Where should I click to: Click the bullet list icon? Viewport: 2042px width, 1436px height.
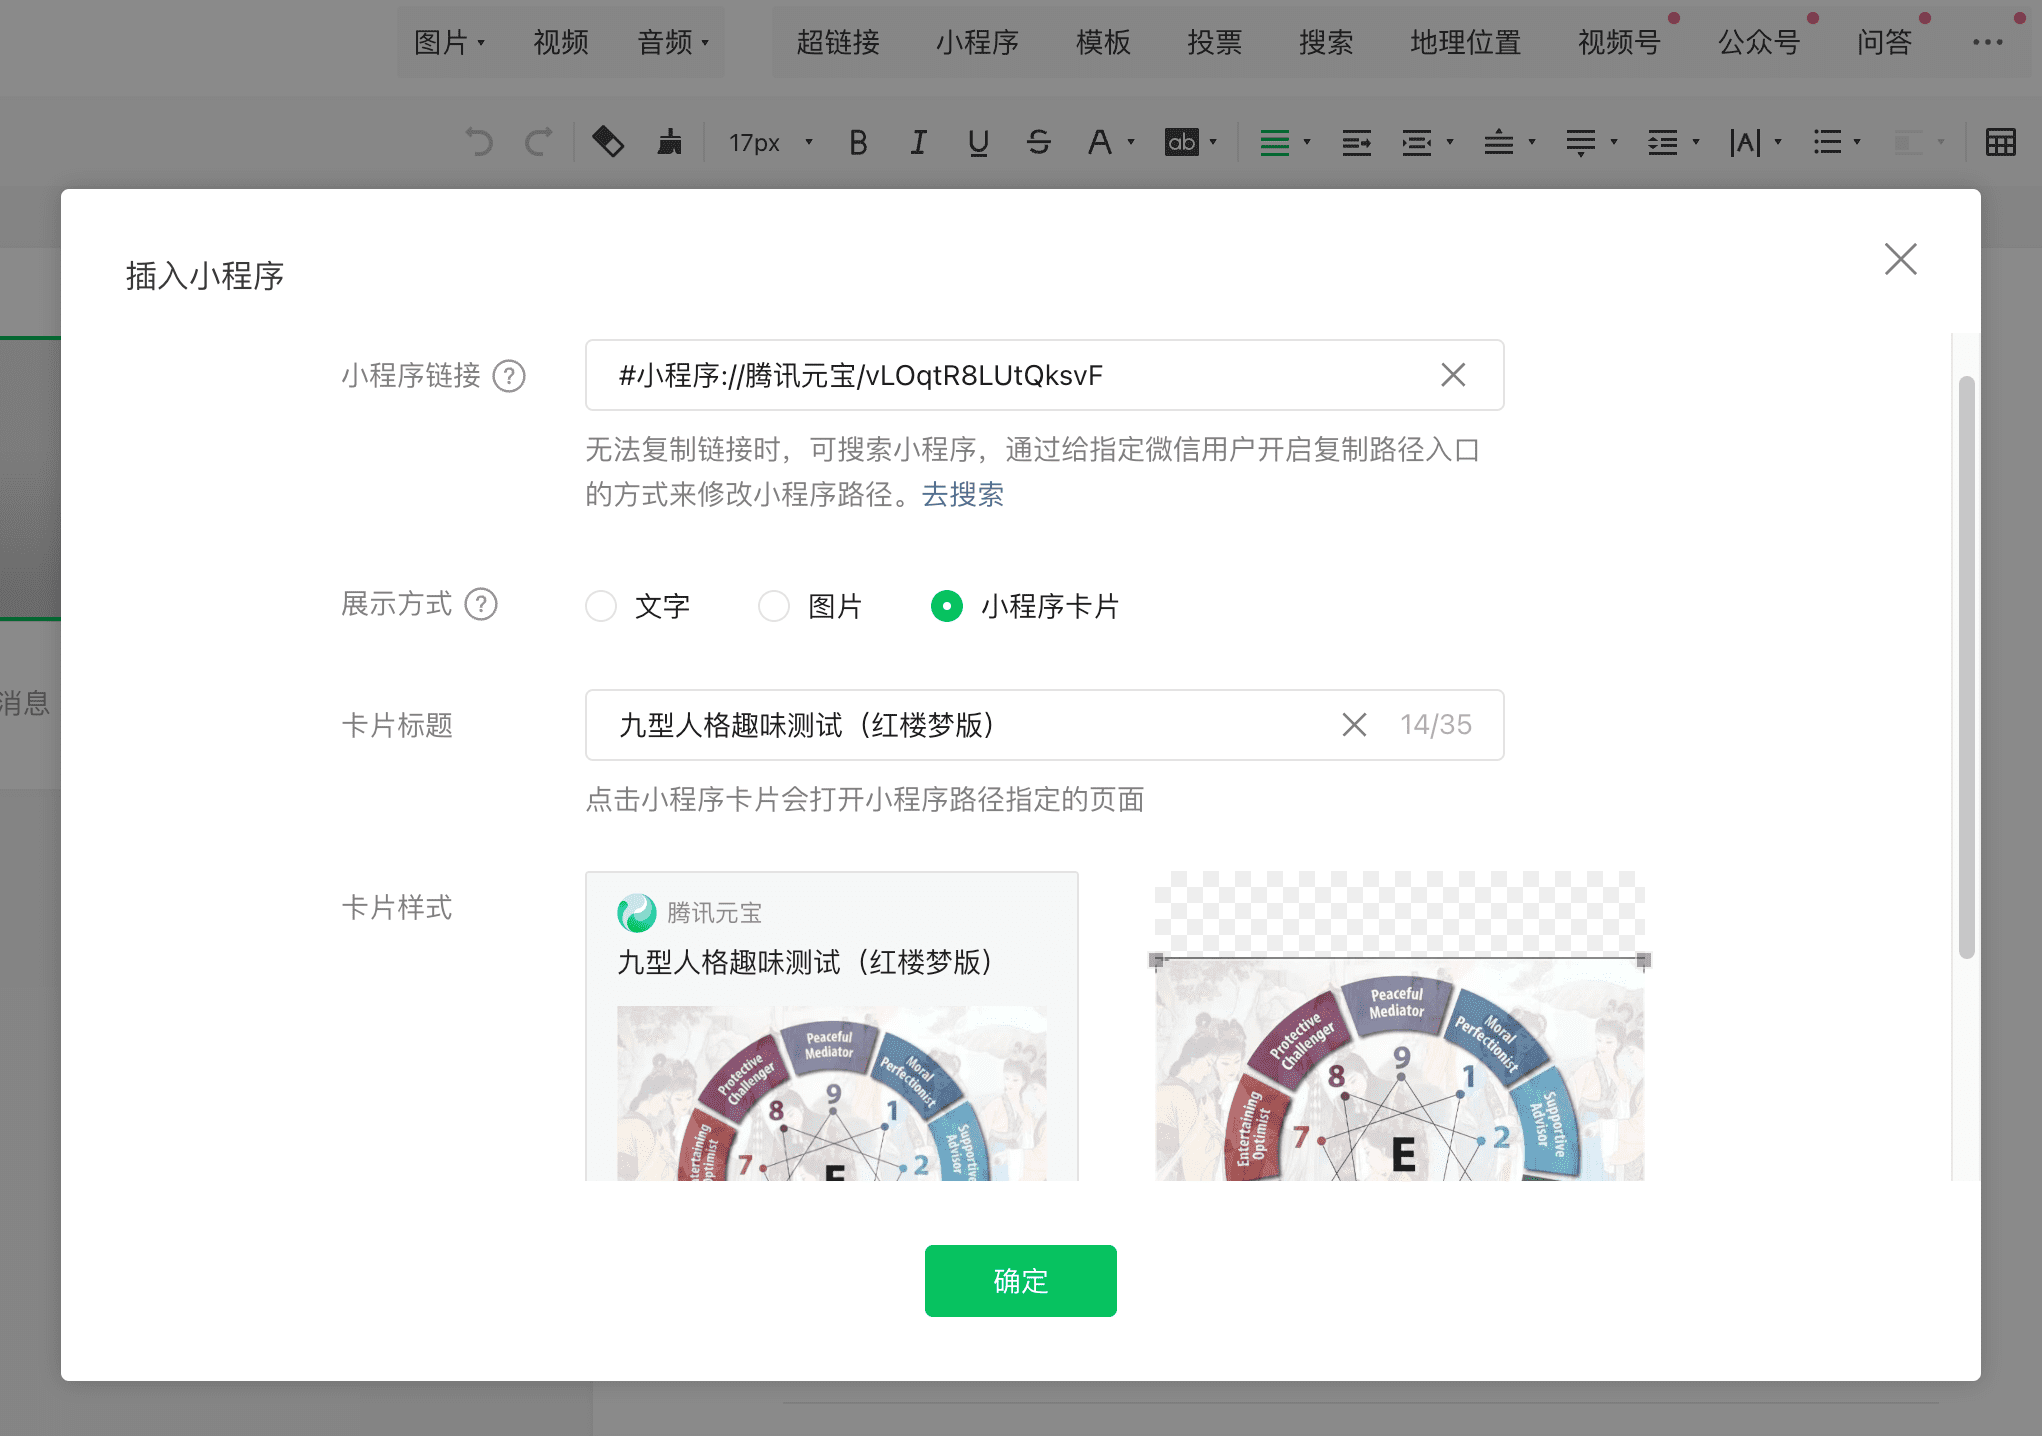(1827, 143)
